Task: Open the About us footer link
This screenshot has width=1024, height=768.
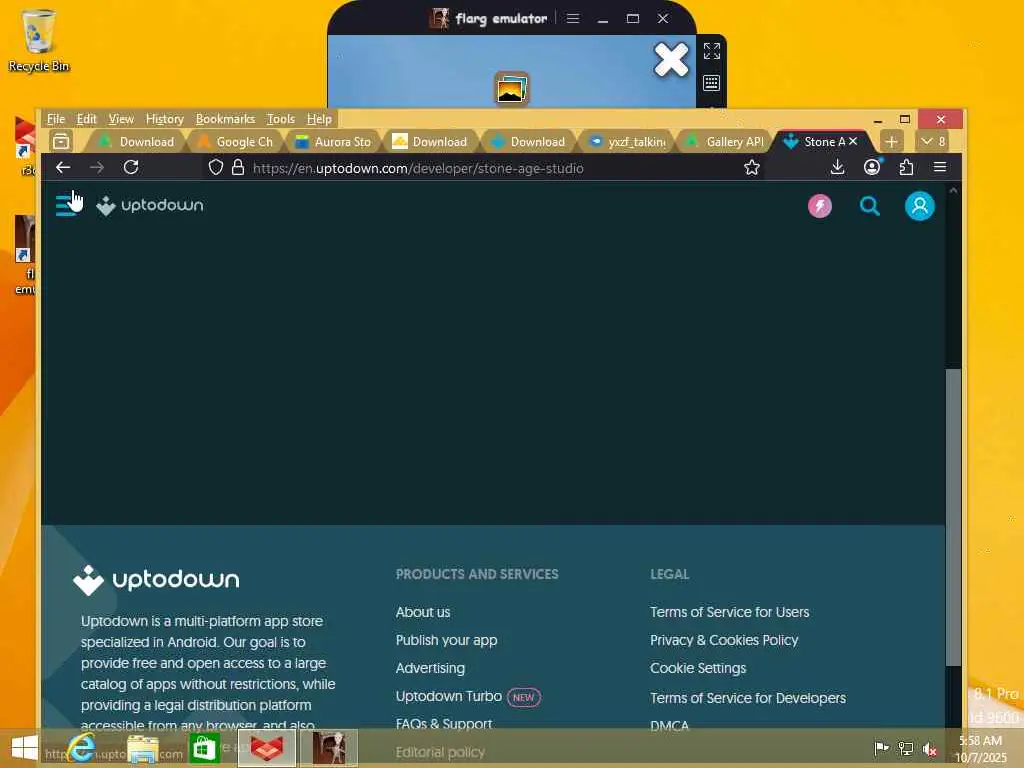Action: click(x=423, y=613)
